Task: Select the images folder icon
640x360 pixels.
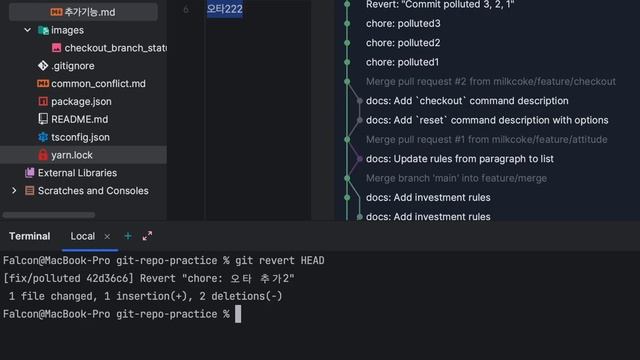Action: tap(43, 30)
